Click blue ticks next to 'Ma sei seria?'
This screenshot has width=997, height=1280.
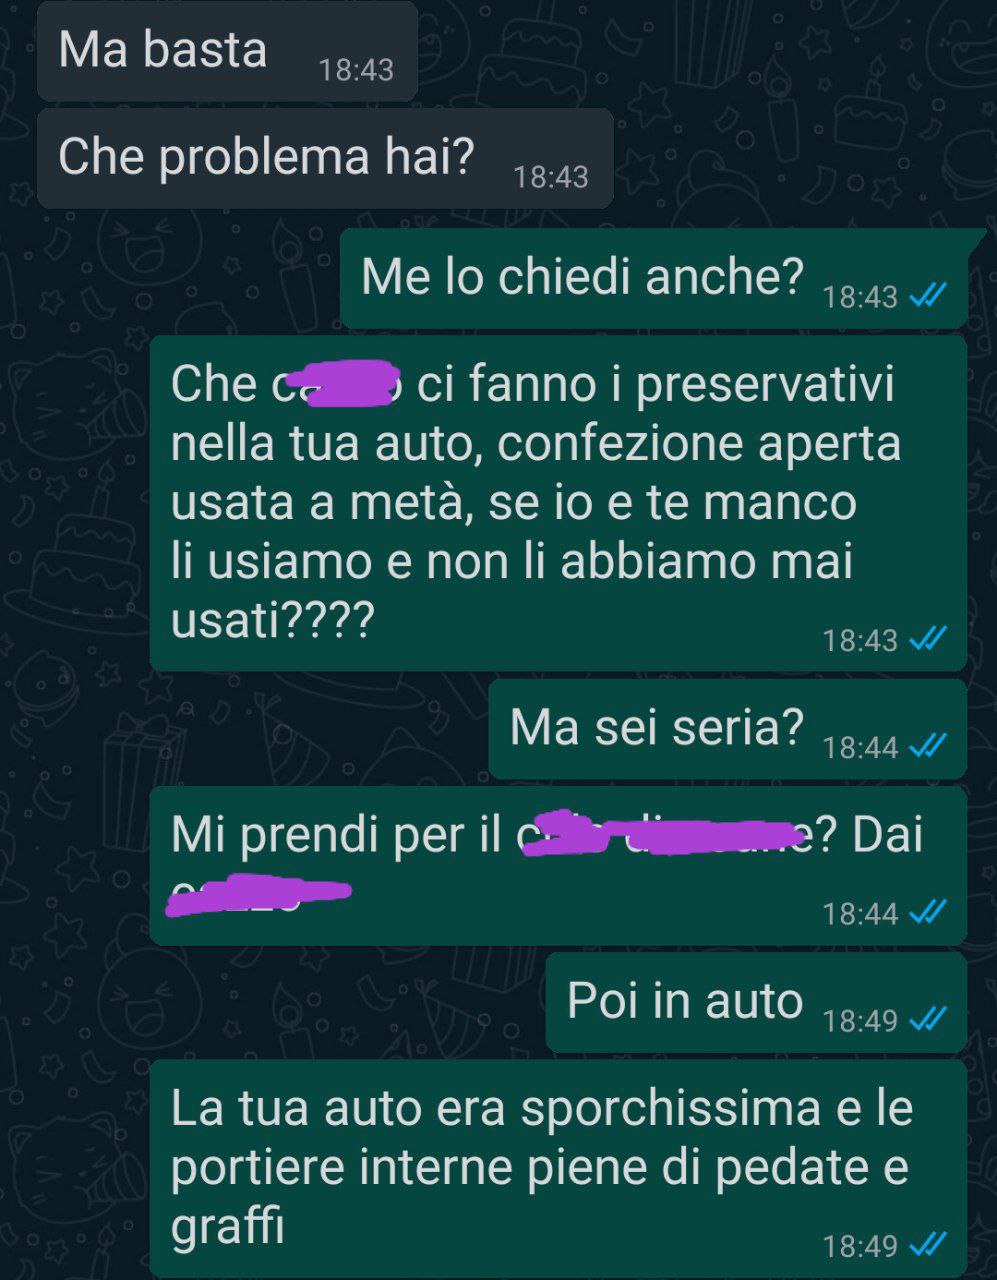pyautogui.click(x=928, y=747)
